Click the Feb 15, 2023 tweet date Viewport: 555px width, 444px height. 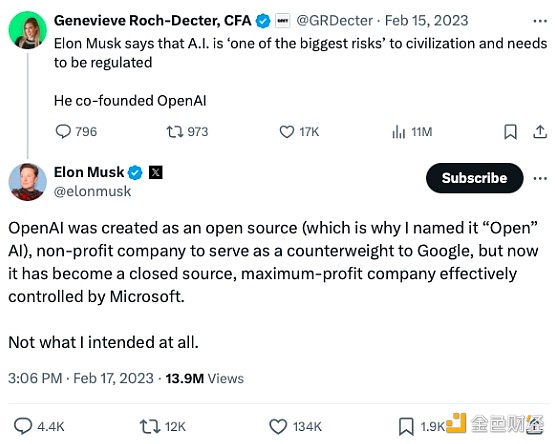tap(427, 21)
